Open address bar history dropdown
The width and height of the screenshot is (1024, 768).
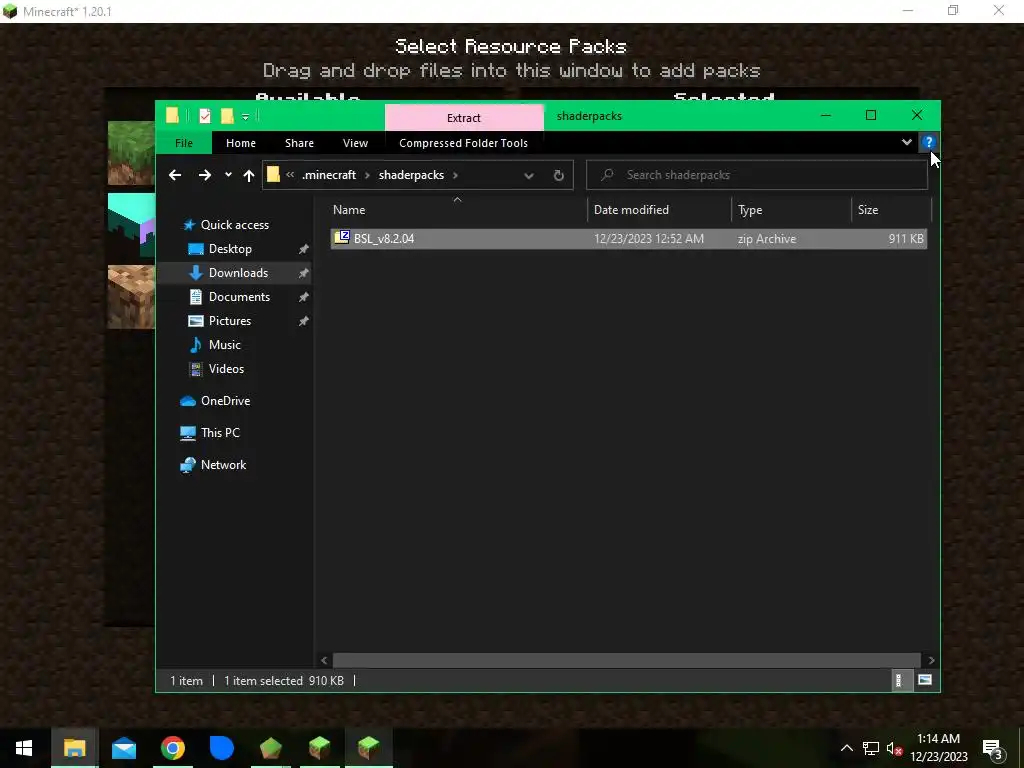(529, 175)
